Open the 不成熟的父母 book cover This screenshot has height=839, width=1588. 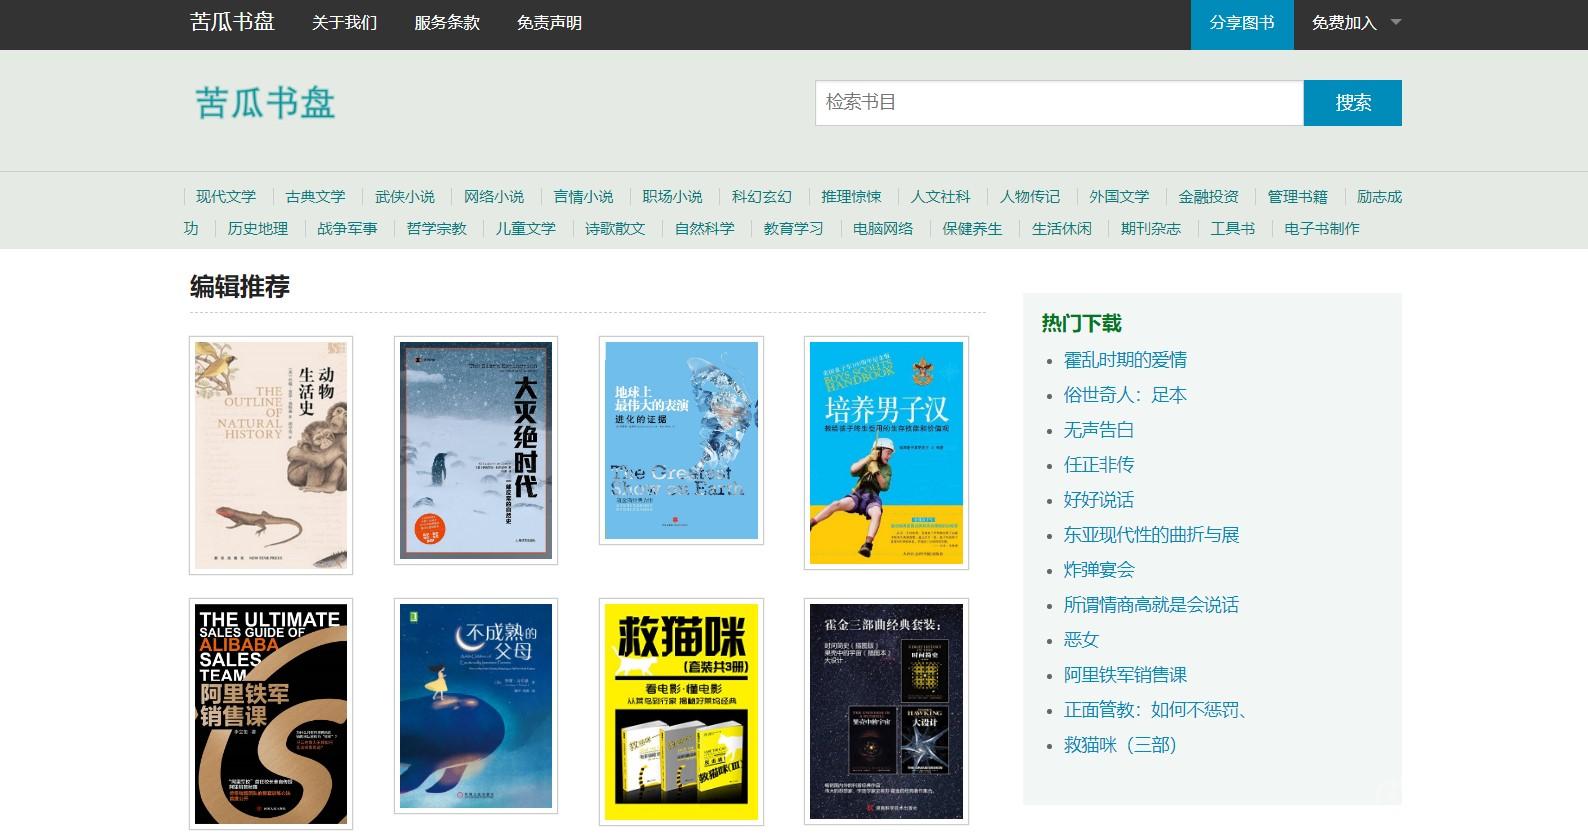(x=476, y=706)
